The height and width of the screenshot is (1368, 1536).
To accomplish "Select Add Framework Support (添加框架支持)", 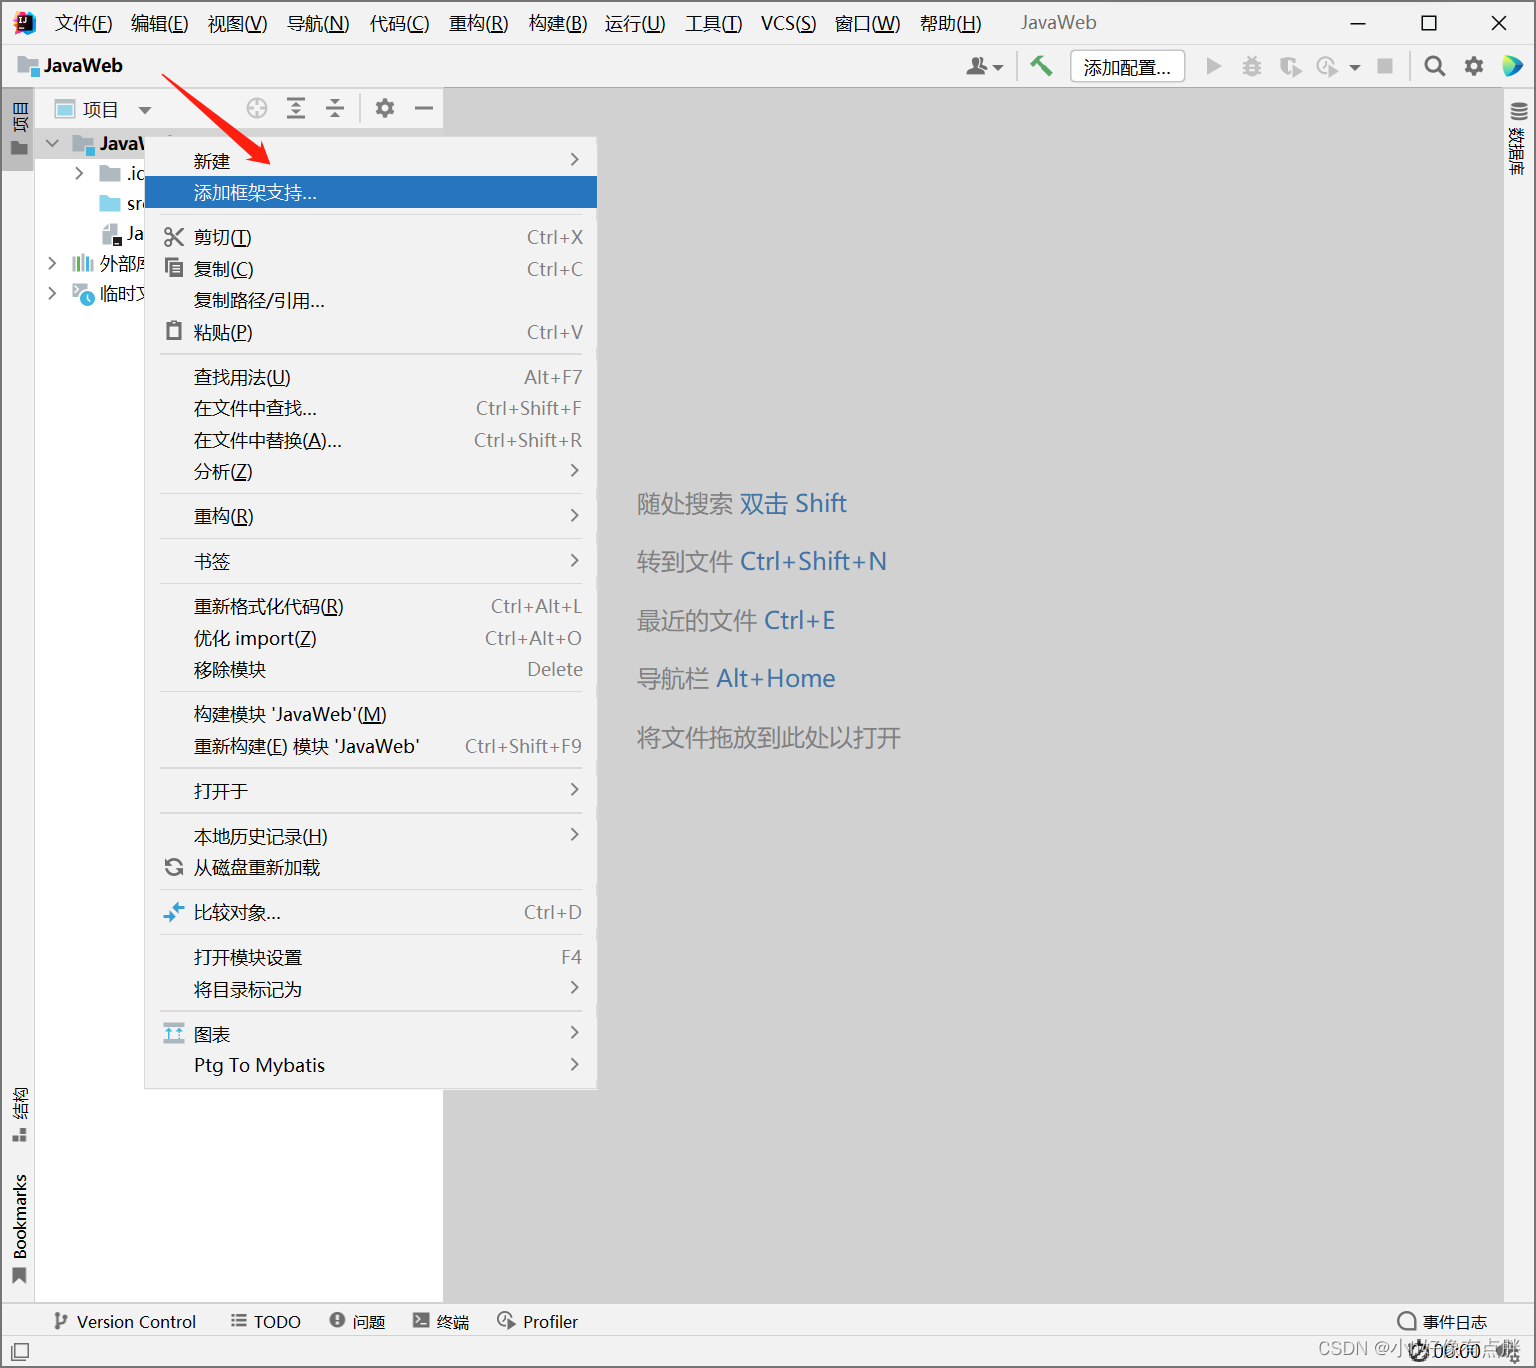I will pyautogui.click(x=371, y=192).
